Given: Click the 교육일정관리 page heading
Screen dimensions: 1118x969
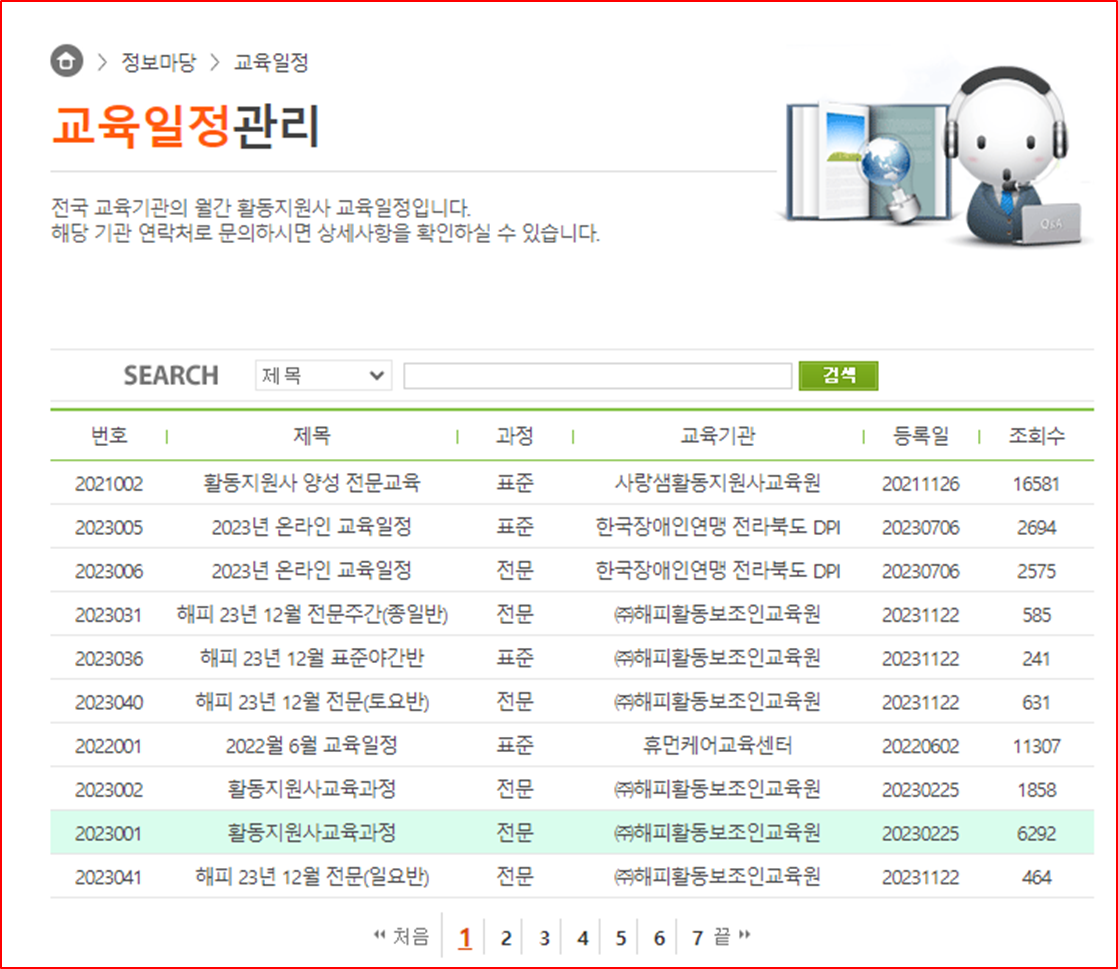Looking at the screenshot, I should [x=185, y=126].
